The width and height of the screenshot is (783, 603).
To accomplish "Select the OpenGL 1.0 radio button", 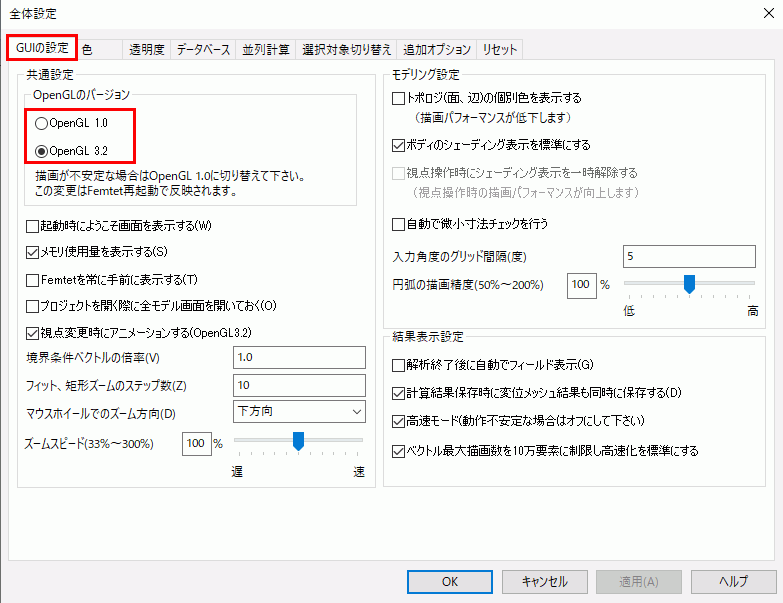I will coord(41,124).
